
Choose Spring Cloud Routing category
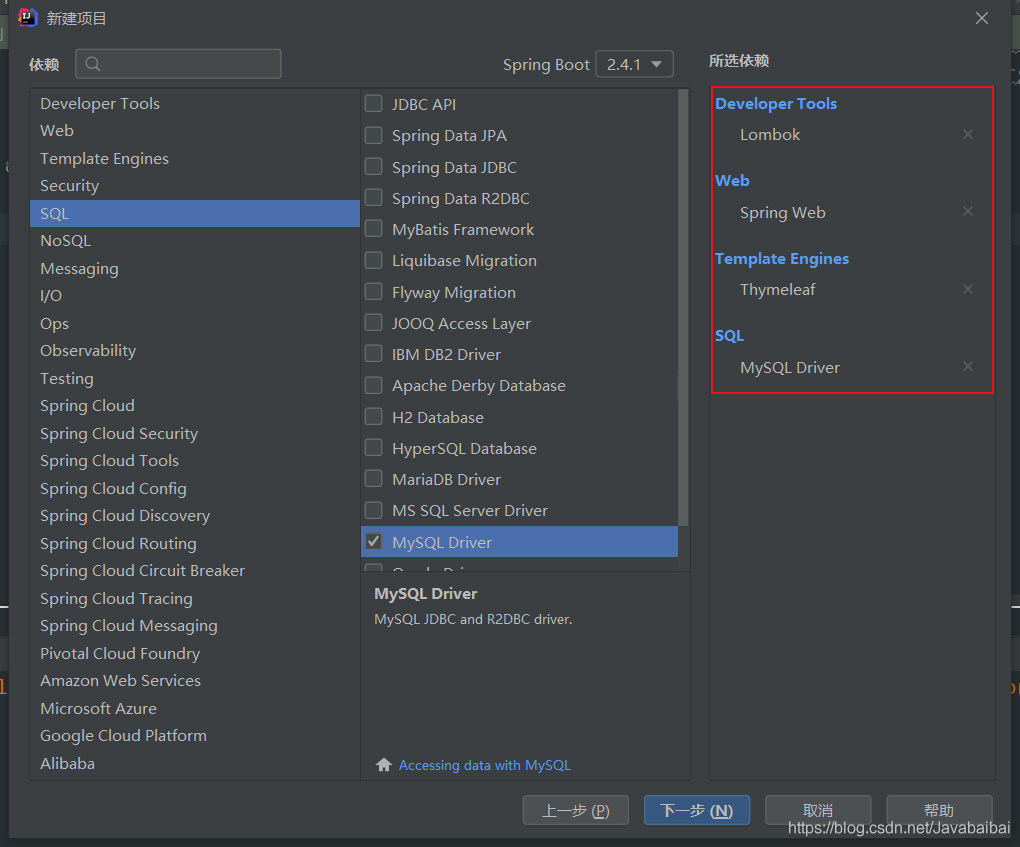195,543
